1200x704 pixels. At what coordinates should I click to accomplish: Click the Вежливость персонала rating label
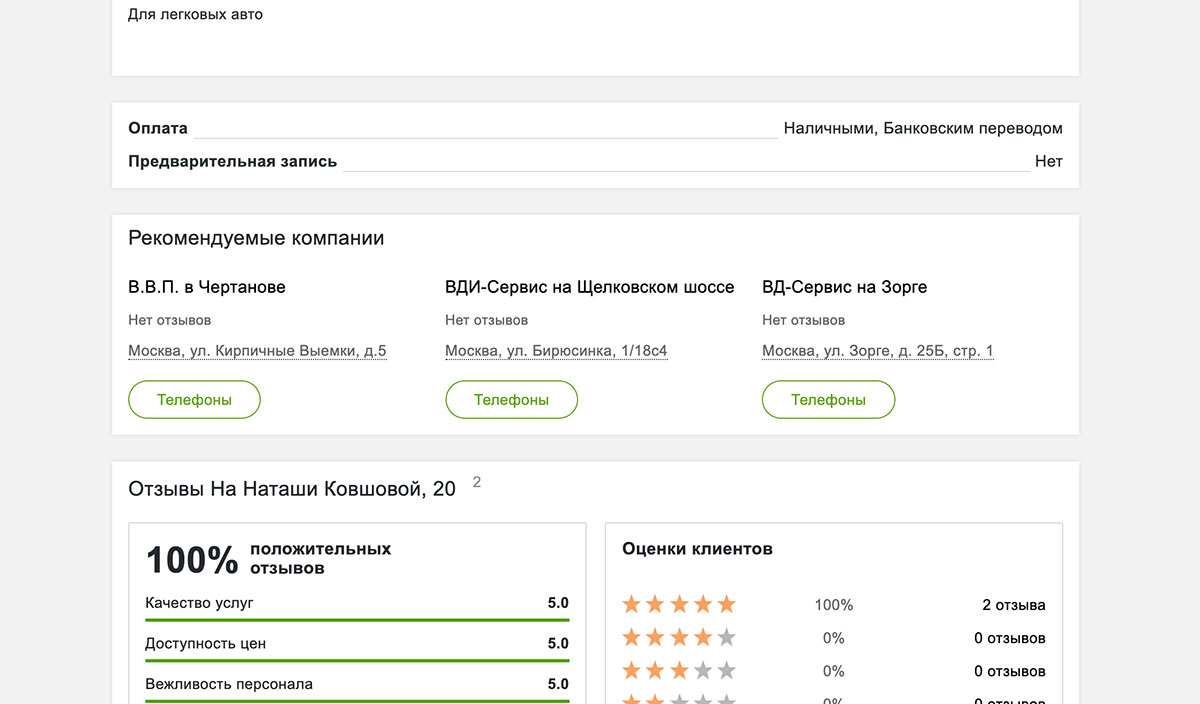[229, 684]
